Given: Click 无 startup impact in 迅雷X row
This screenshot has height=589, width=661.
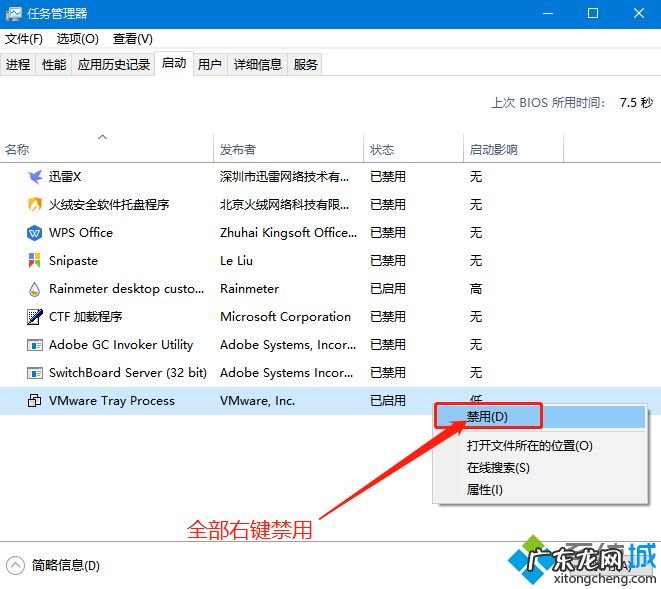Looking at the screenshot, I should (476, 177).
